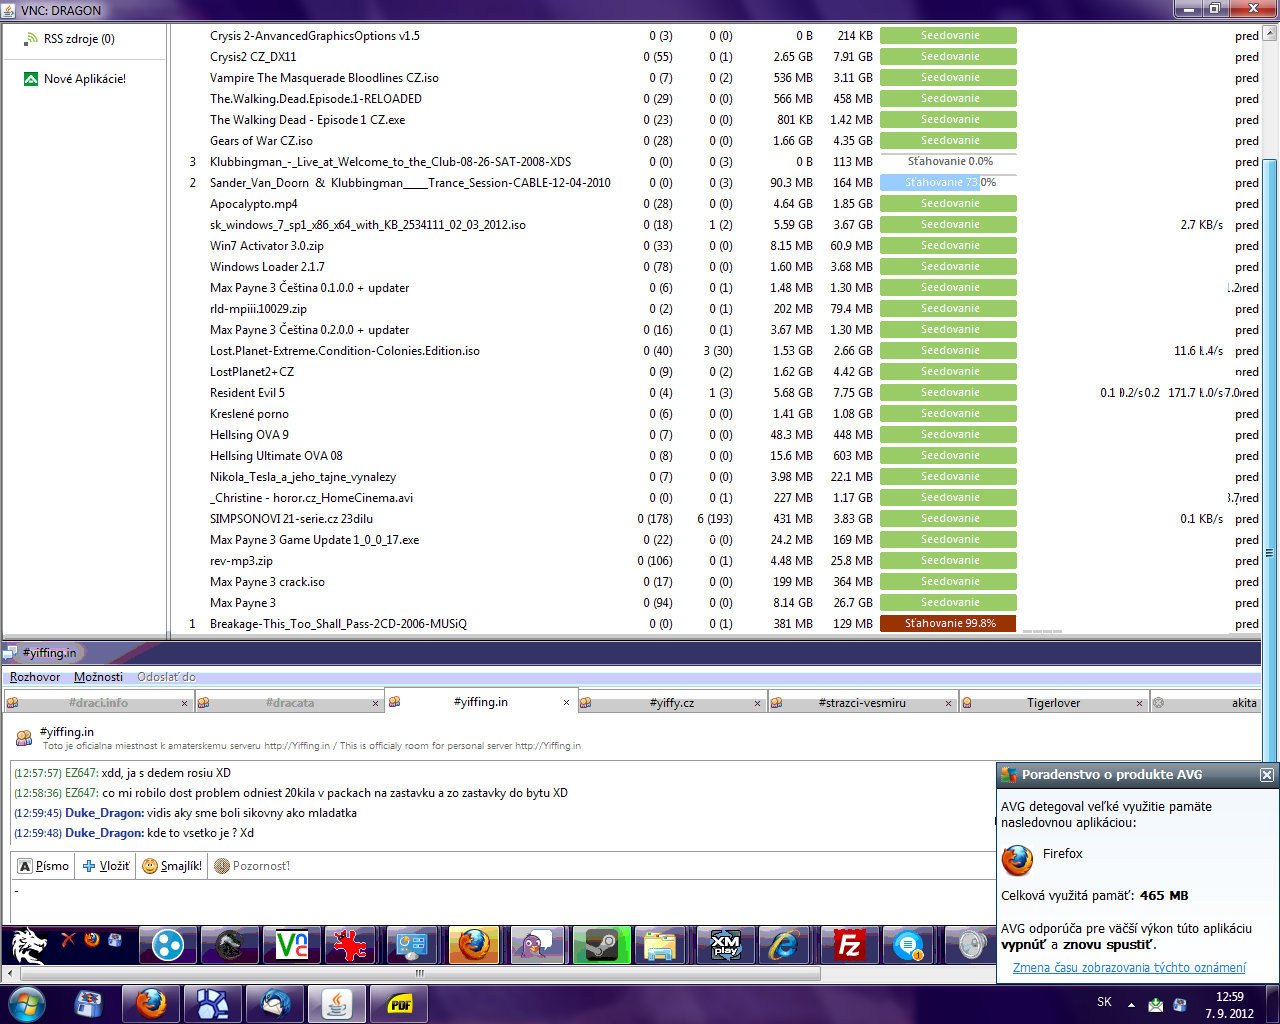Click the Vložiť insert button
This screenshot has width=1280, height=1024.
106,866
